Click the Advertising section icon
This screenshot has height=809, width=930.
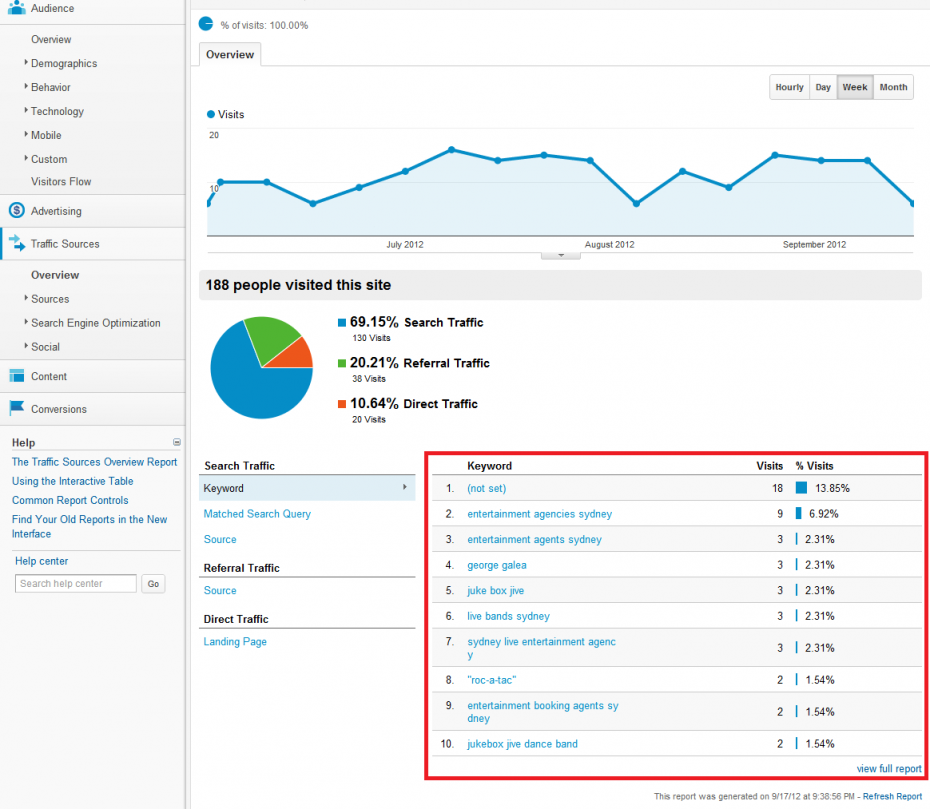click(16, 211)
